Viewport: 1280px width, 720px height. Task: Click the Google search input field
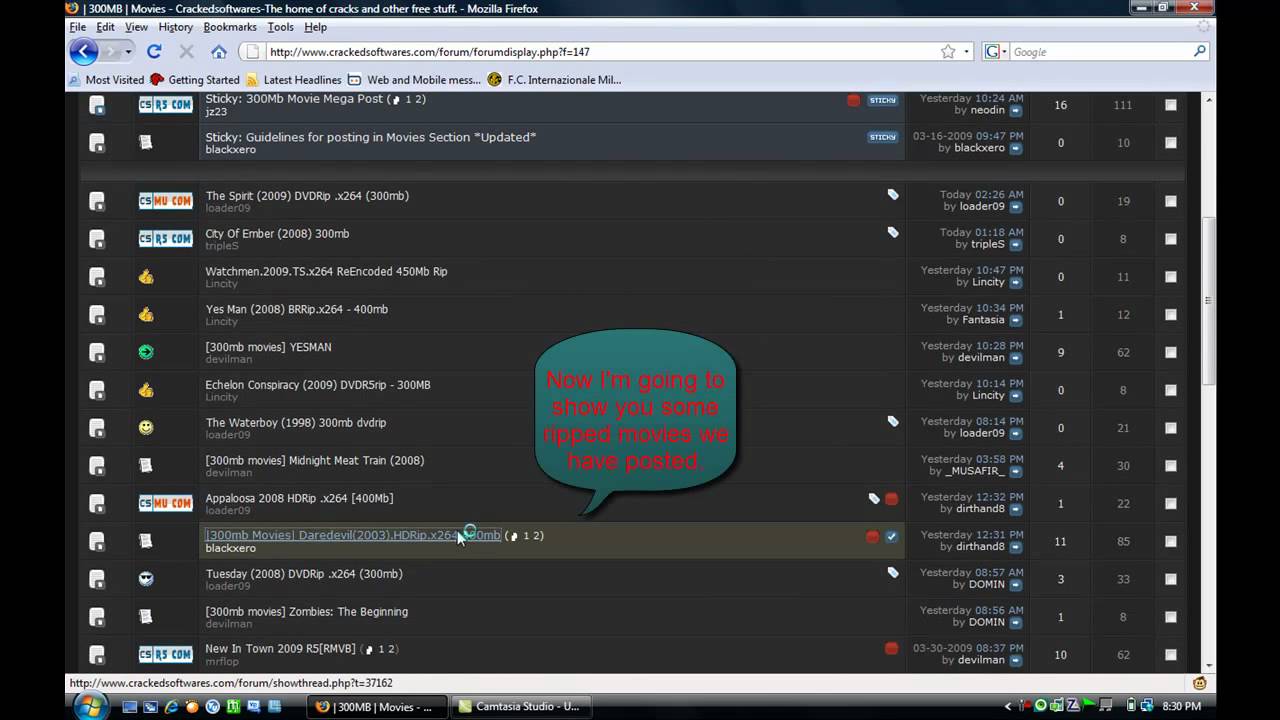click(x=1098, y=52)
